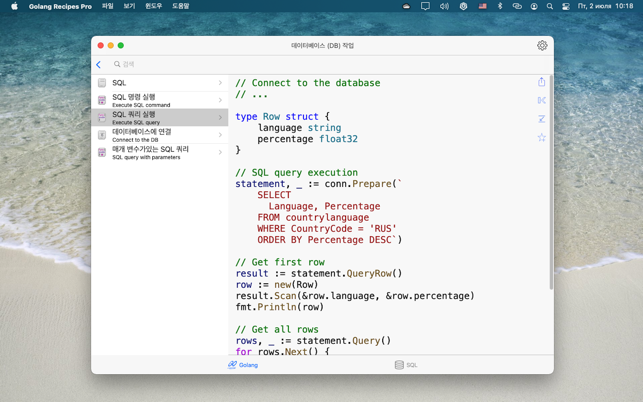Expand the Execute SQL command chevron

point(221,100)
